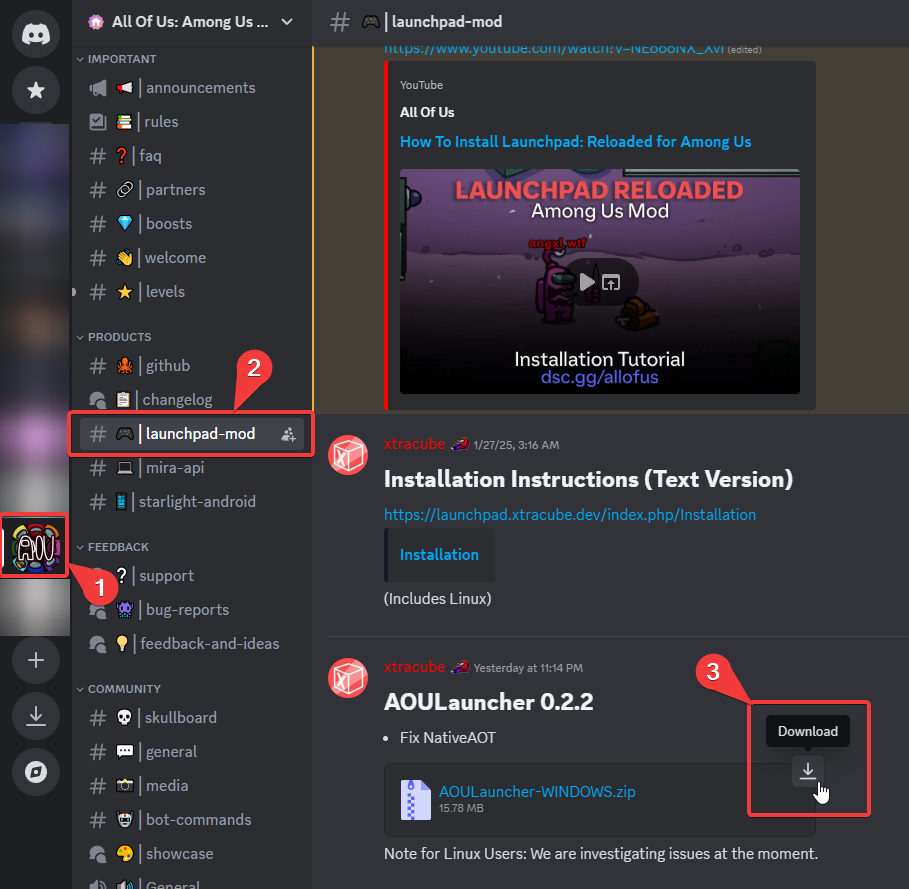Image resolution: width=909 pixels, height=889 pixels.
Task: Click the star favorites server icon
Action: tap(36, 90)
